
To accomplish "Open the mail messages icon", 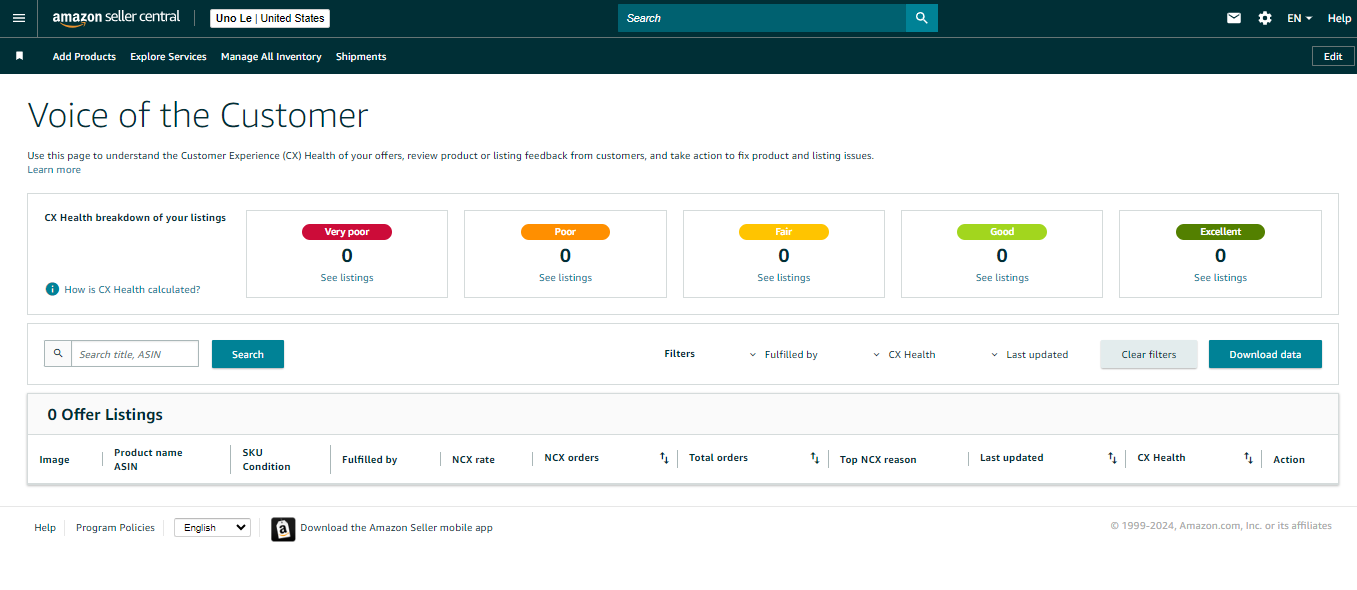I will click(x=1234, y=18).
